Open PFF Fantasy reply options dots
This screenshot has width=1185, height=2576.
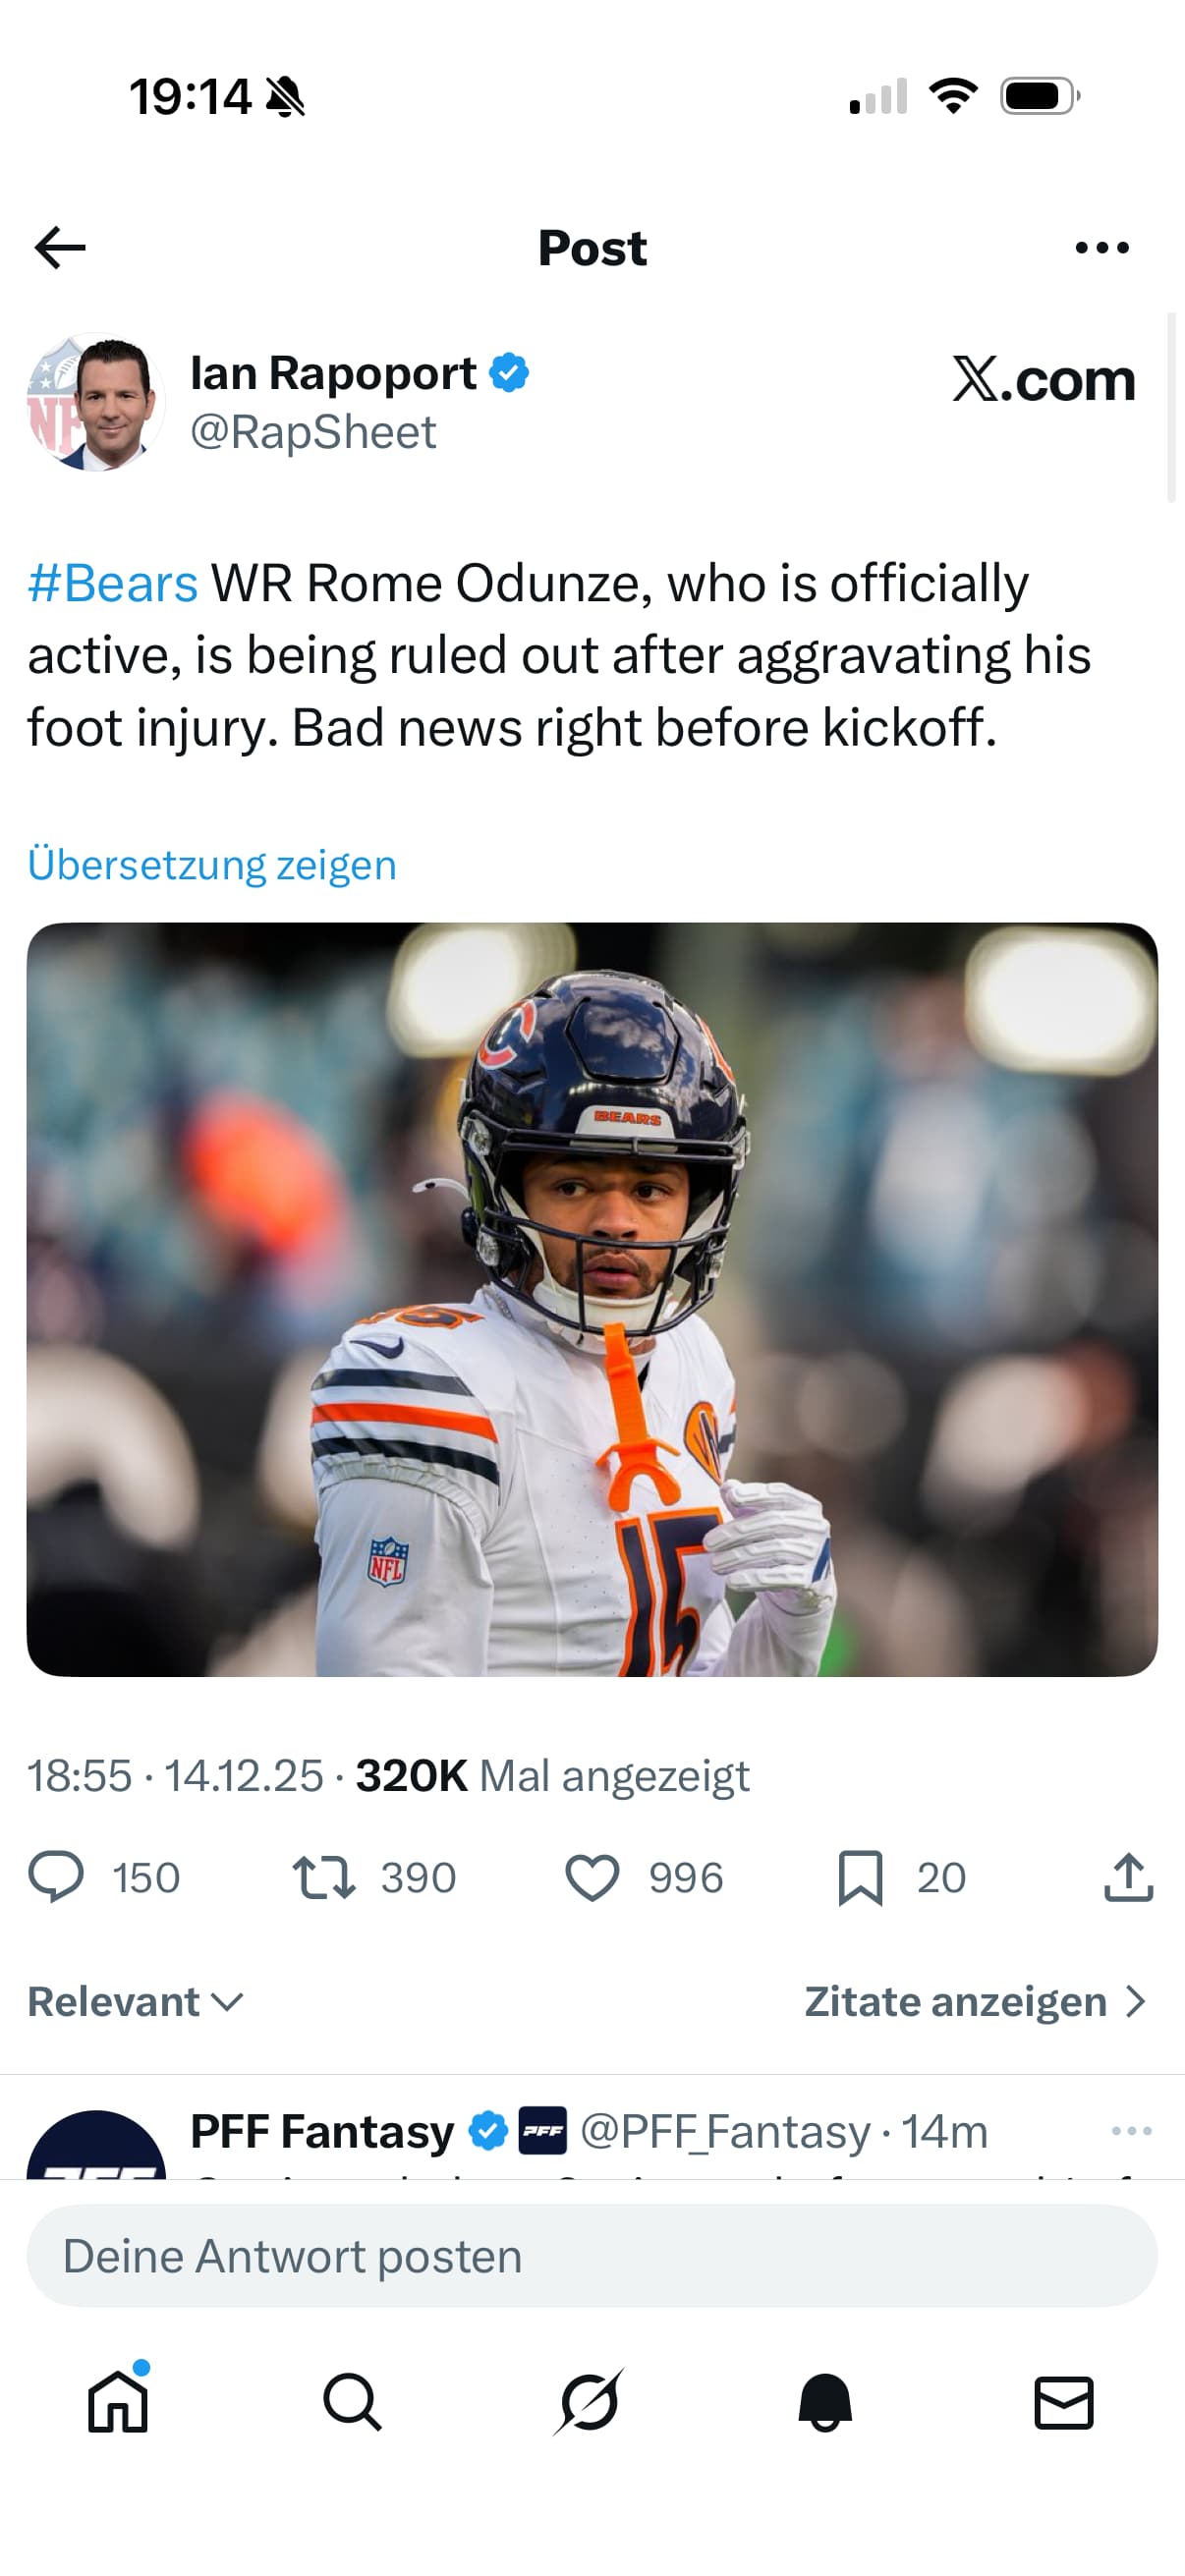(1131, 2131)
